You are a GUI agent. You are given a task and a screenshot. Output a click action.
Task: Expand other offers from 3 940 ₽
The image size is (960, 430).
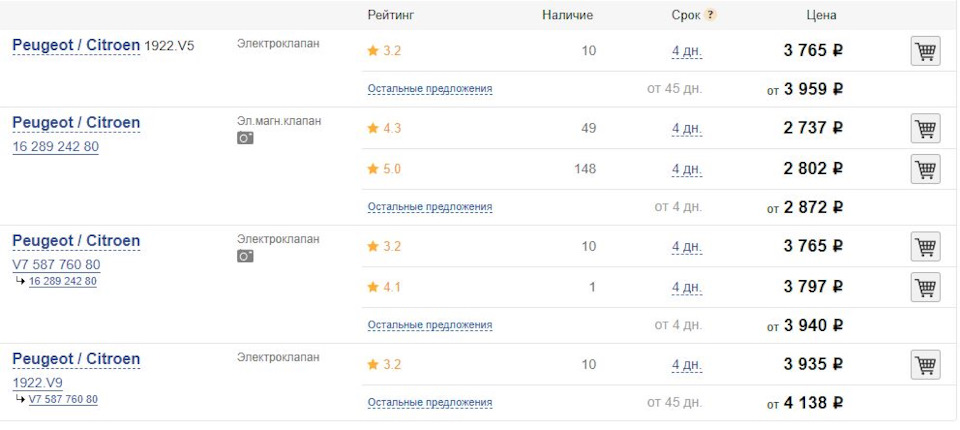[x=429, y=325]
